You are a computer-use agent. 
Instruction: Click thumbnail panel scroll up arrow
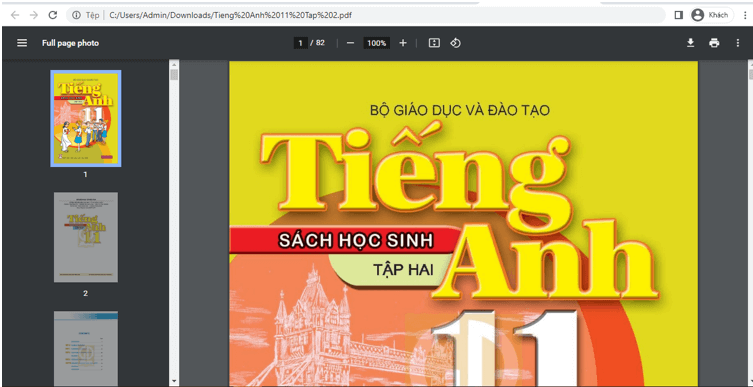pyautogui.click(x=174, y=64)
